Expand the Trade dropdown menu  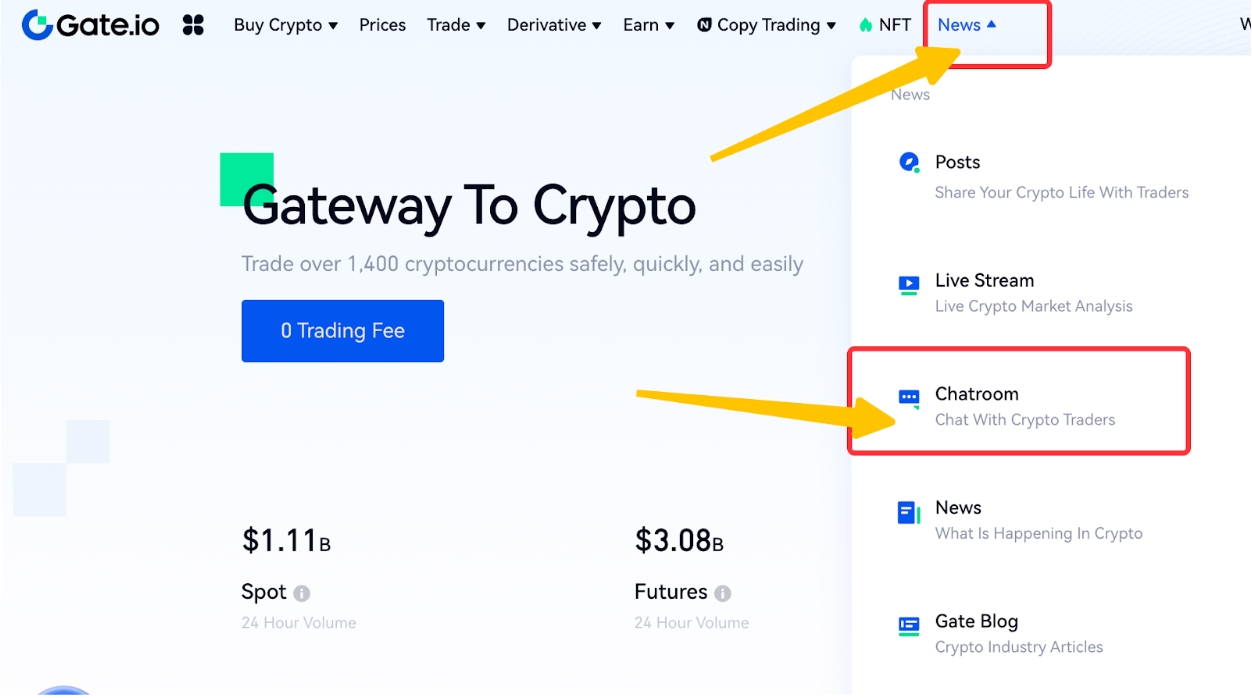(456, 25)
